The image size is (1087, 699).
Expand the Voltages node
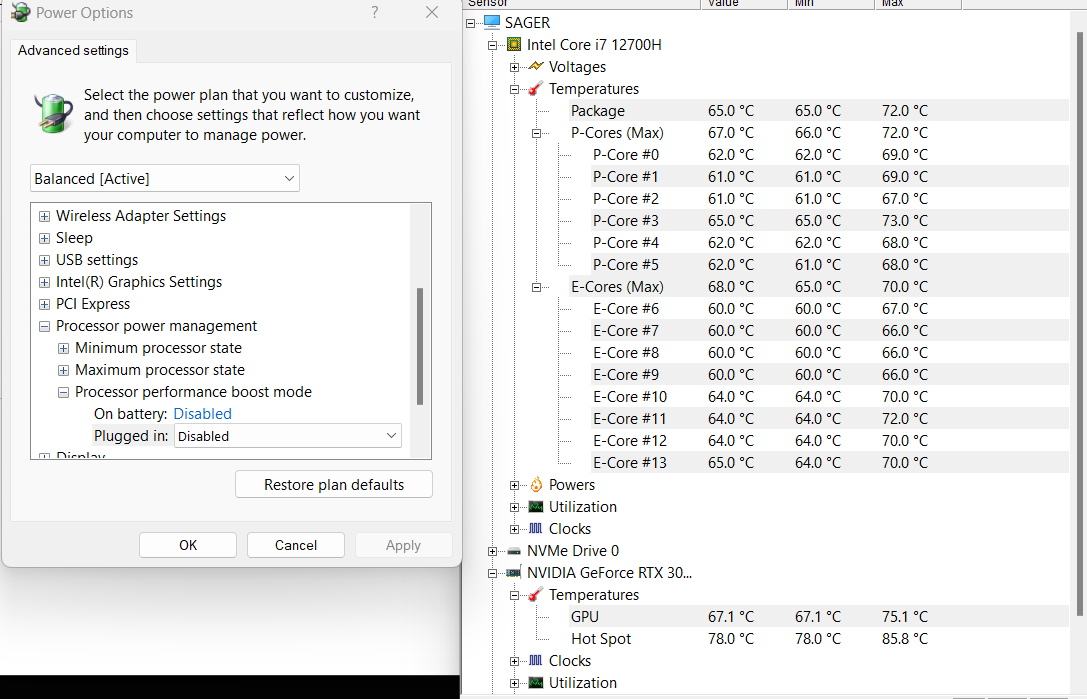coord(514,67)
